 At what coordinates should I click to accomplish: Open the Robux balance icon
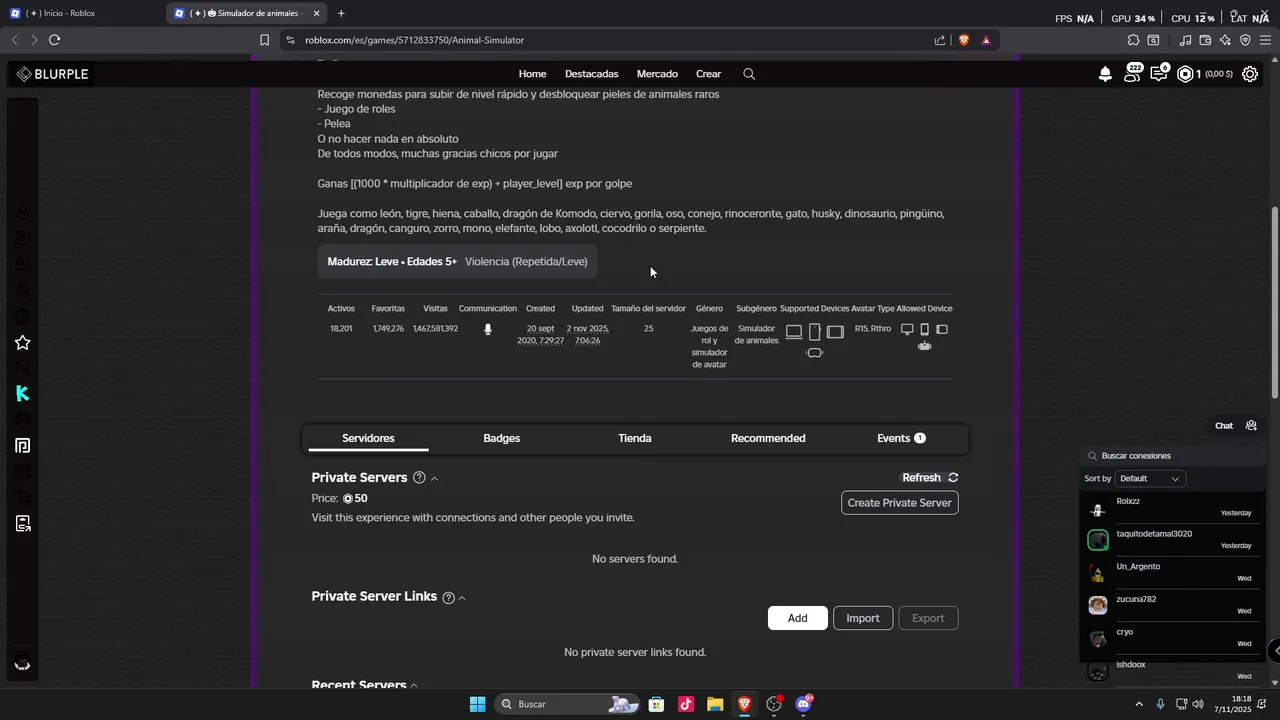pyautogui.click(x=1185, y=74)
